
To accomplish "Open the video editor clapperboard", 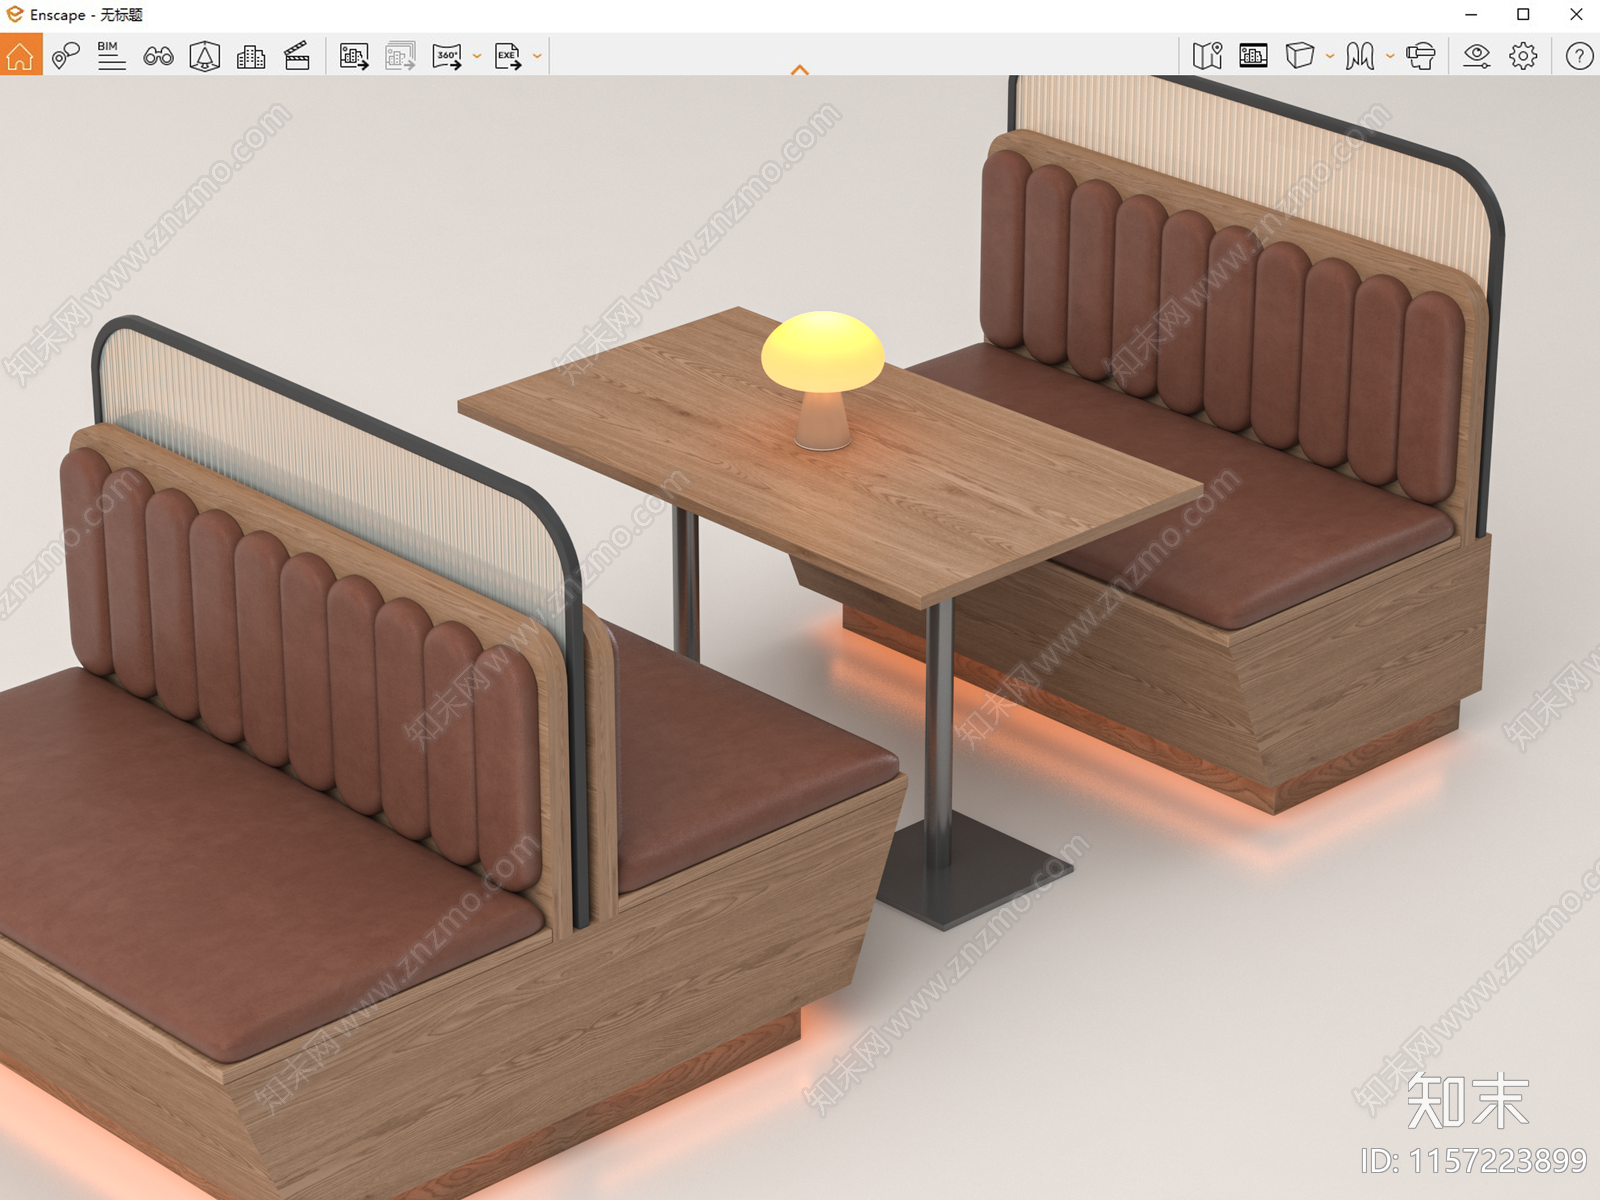I will (297, 56).
